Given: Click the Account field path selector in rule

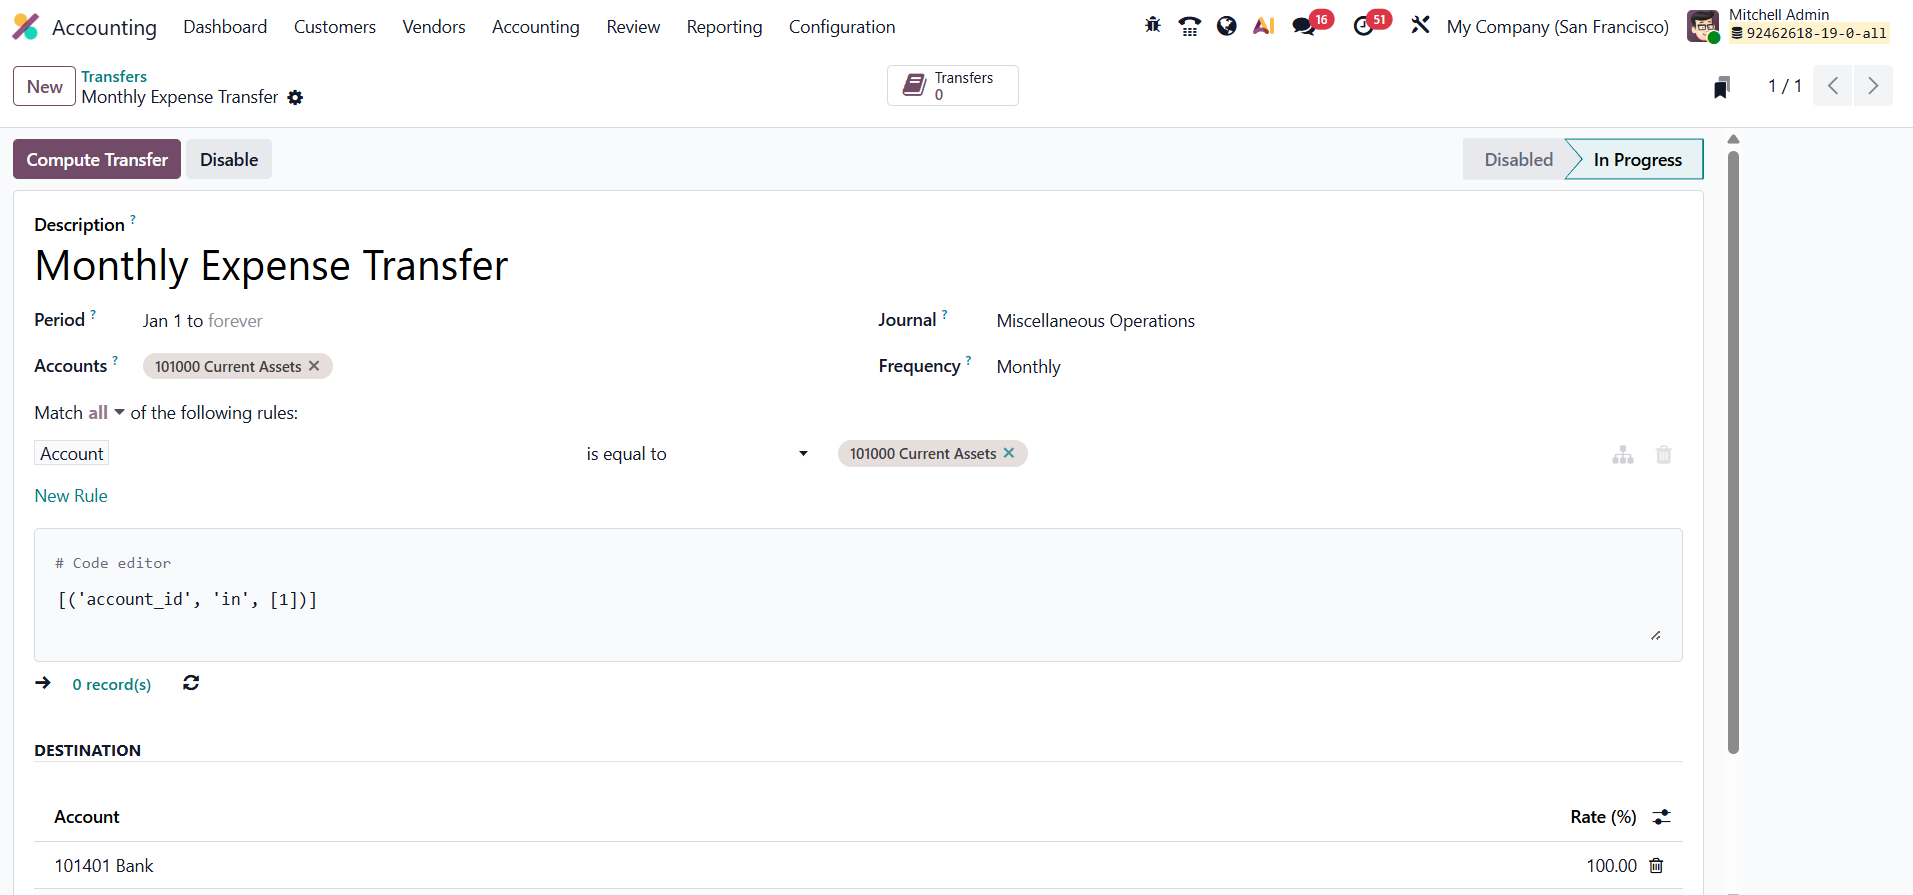Looking at the screenshot, I should coord(72,454).
